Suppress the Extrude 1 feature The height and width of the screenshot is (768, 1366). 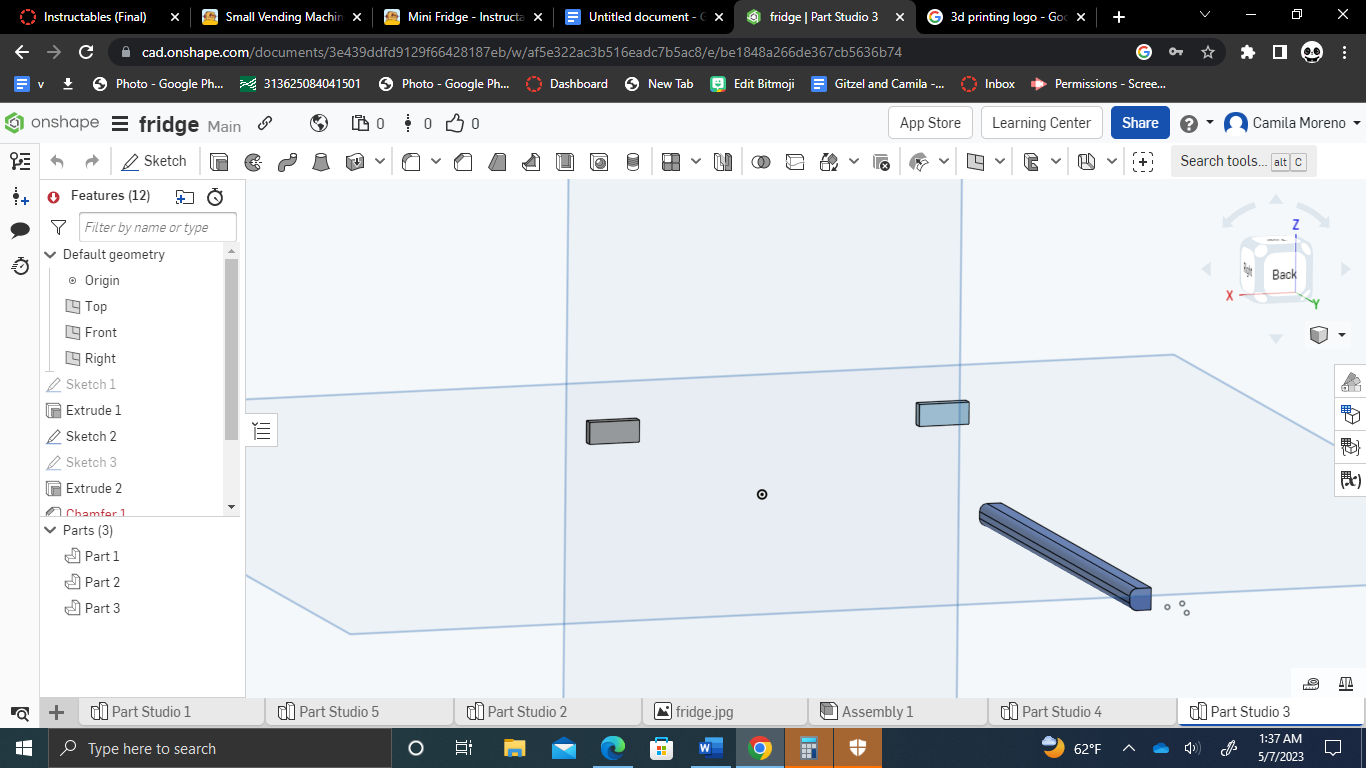(x=94, y=410)
